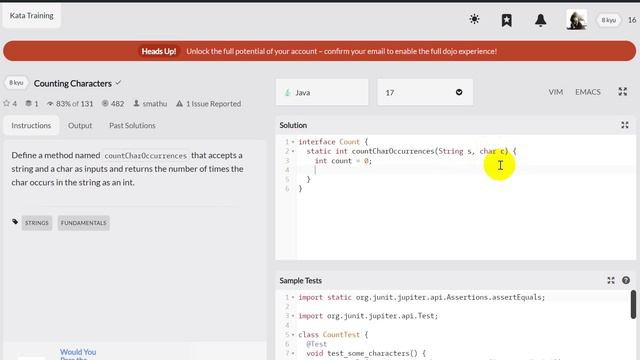Enable EMACS editor mode
Viewport: 640px width, 360px height.
point(587,92)
